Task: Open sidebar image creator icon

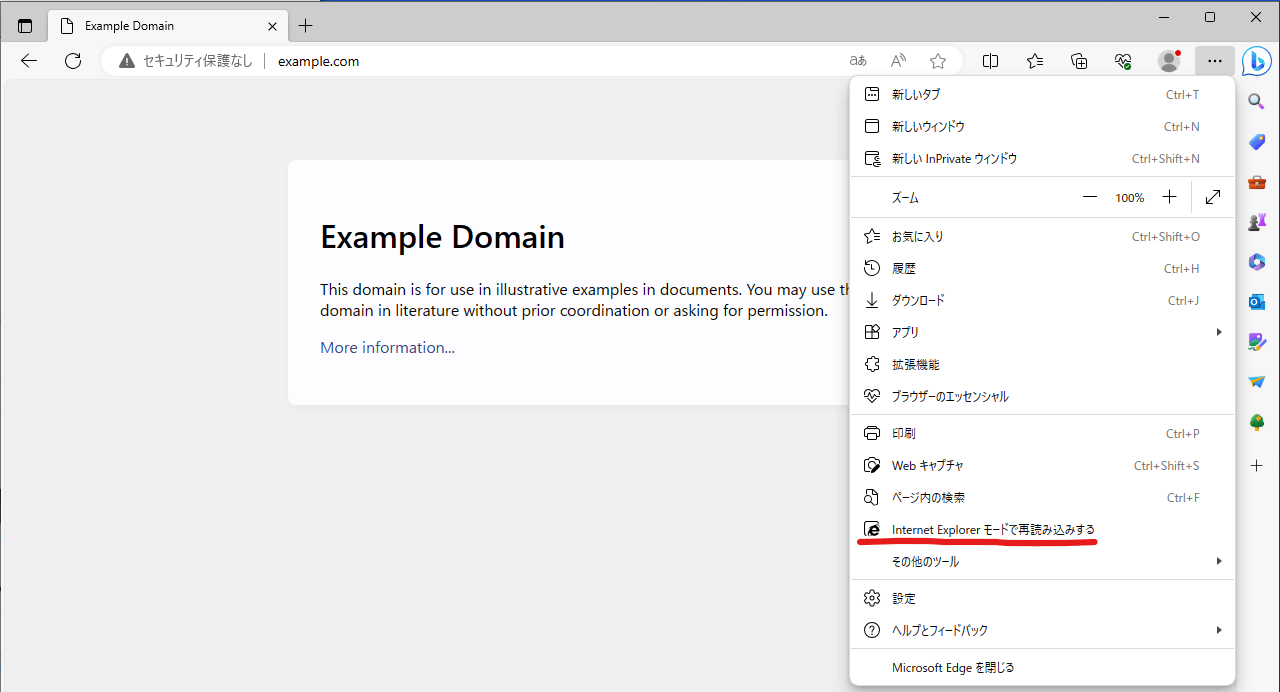Action: click(1257, 342)
